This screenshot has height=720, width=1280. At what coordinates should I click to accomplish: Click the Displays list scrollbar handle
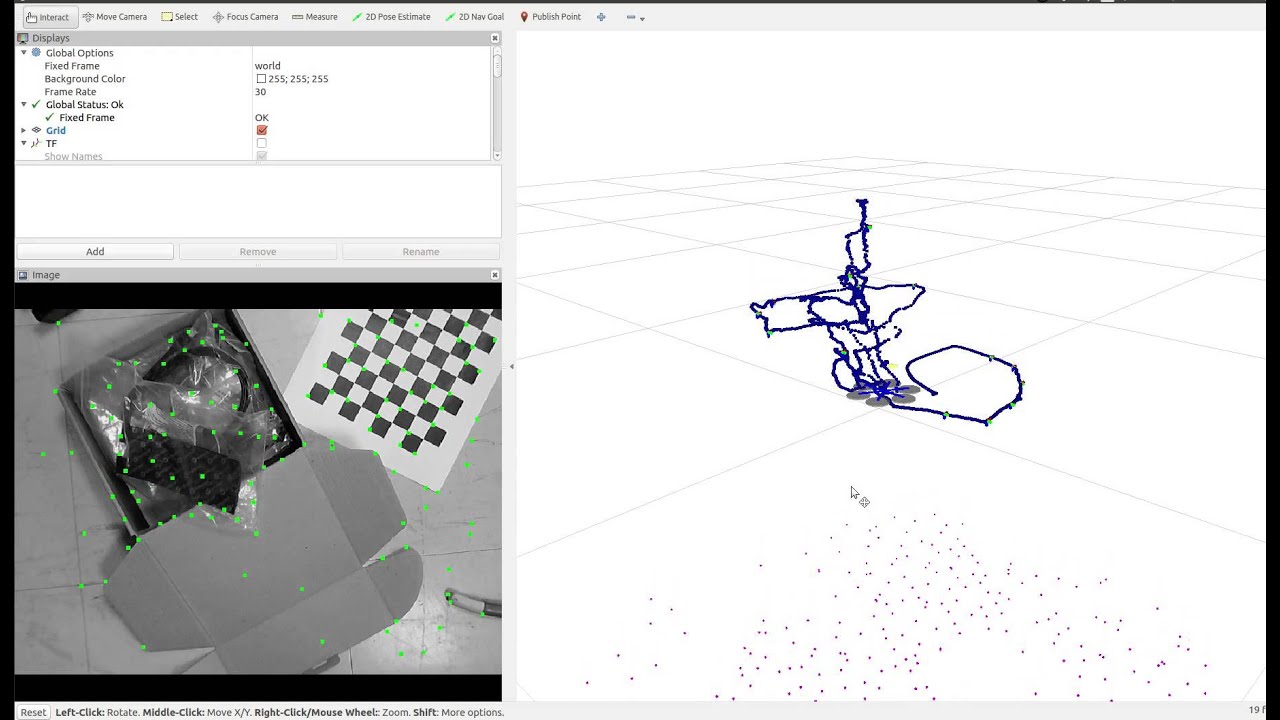(x=497, y=67)
